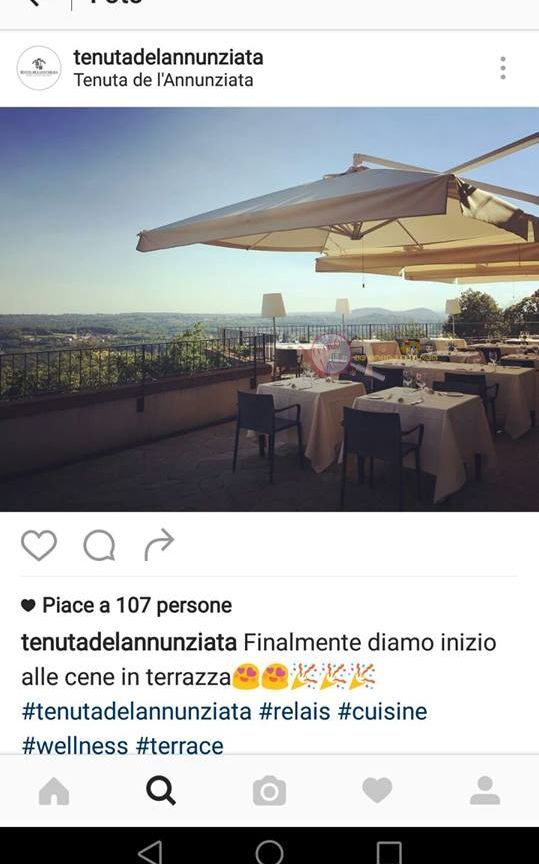This screenshot has width=539, height=864.
Task: Go to the Home tab
Action: coord(54,791)
